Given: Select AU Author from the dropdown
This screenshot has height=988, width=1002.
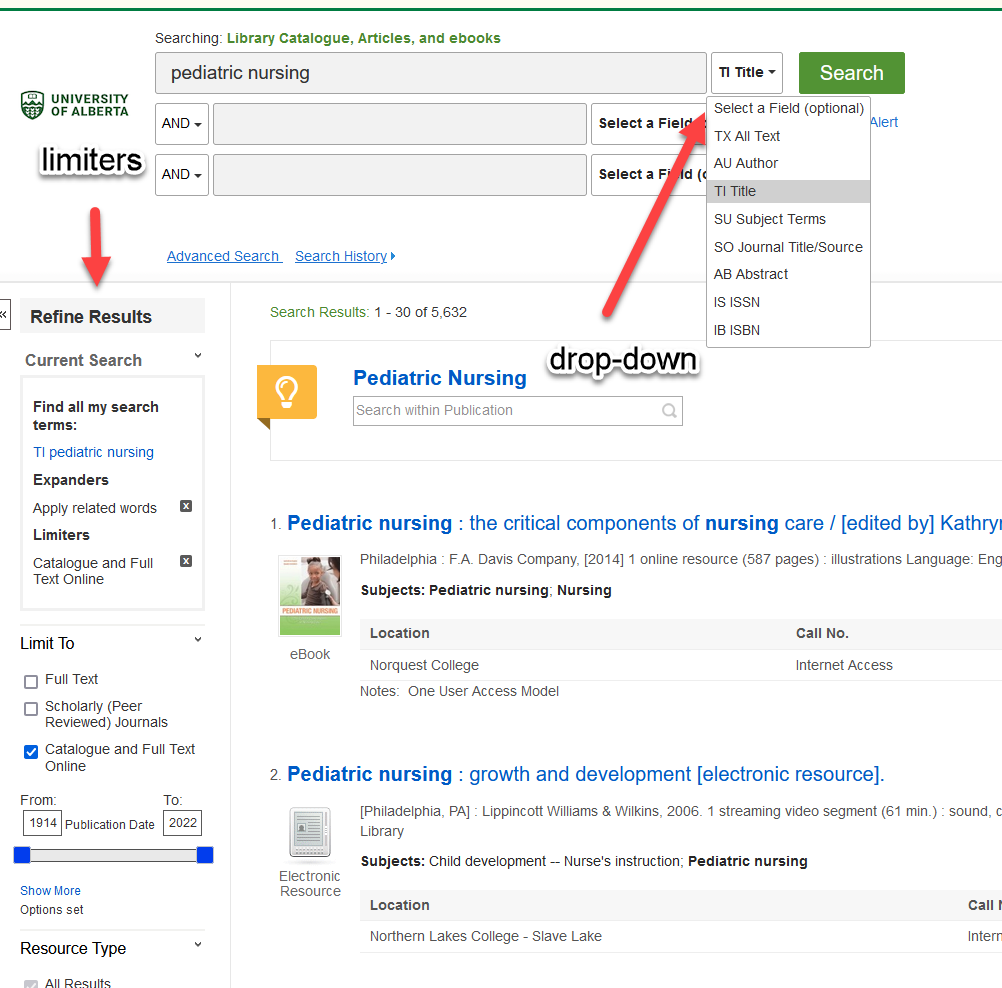Looking at the screenshot, I should (x=789, y=164).
